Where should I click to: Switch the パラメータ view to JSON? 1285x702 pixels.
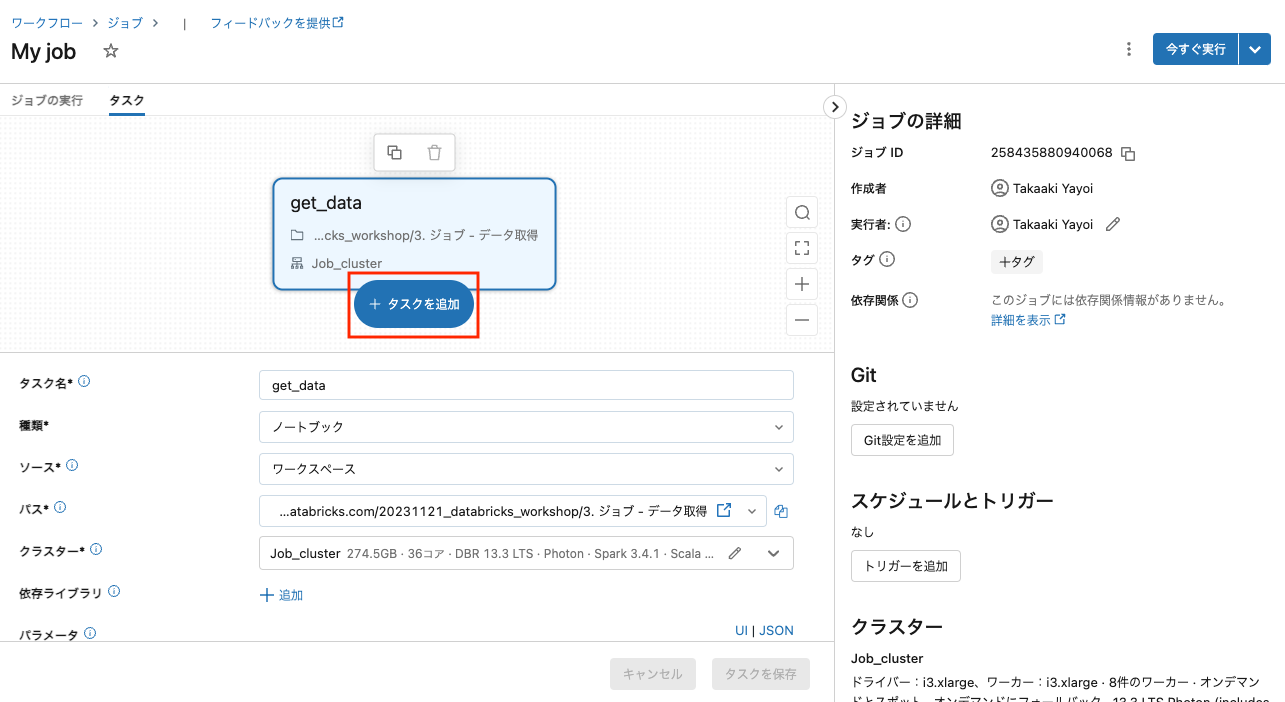(x=776, y=630)
